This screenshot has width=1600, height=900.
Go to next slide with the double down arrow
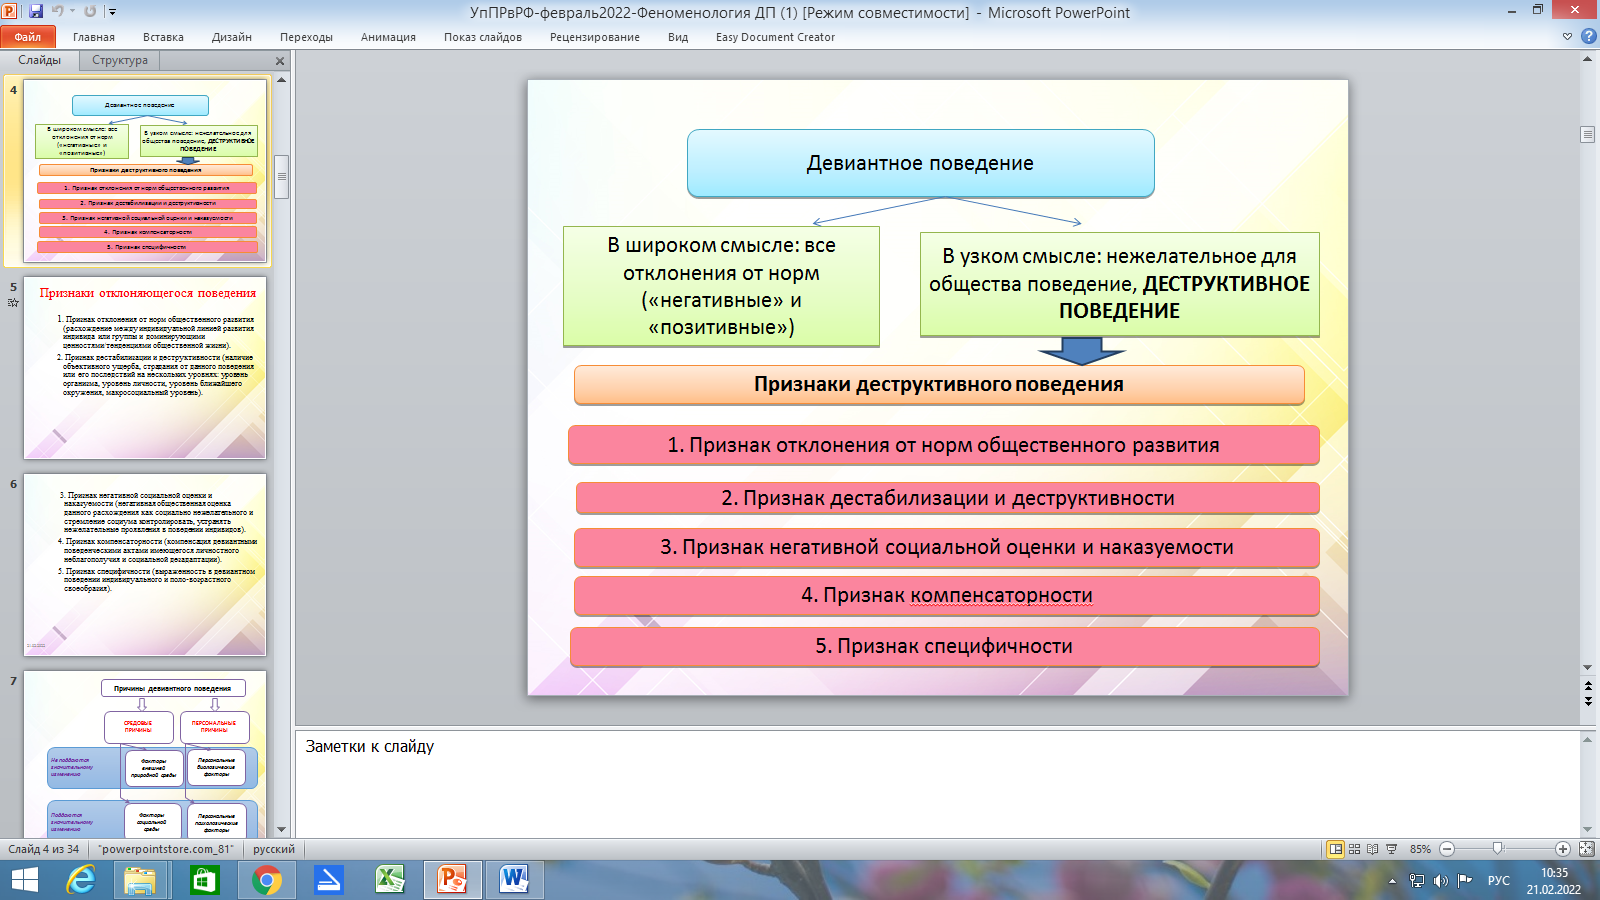[1587, 701]
